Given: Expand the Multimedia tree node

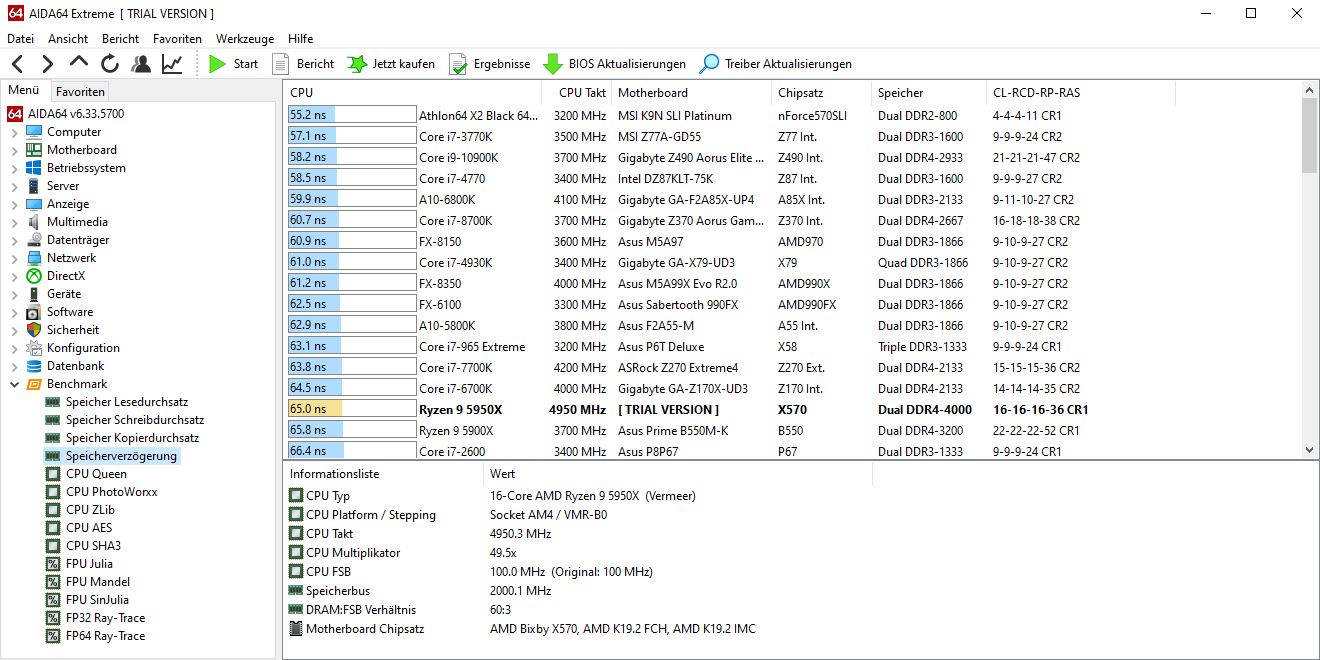Looking at the screenshot, I should coord(14,222).
